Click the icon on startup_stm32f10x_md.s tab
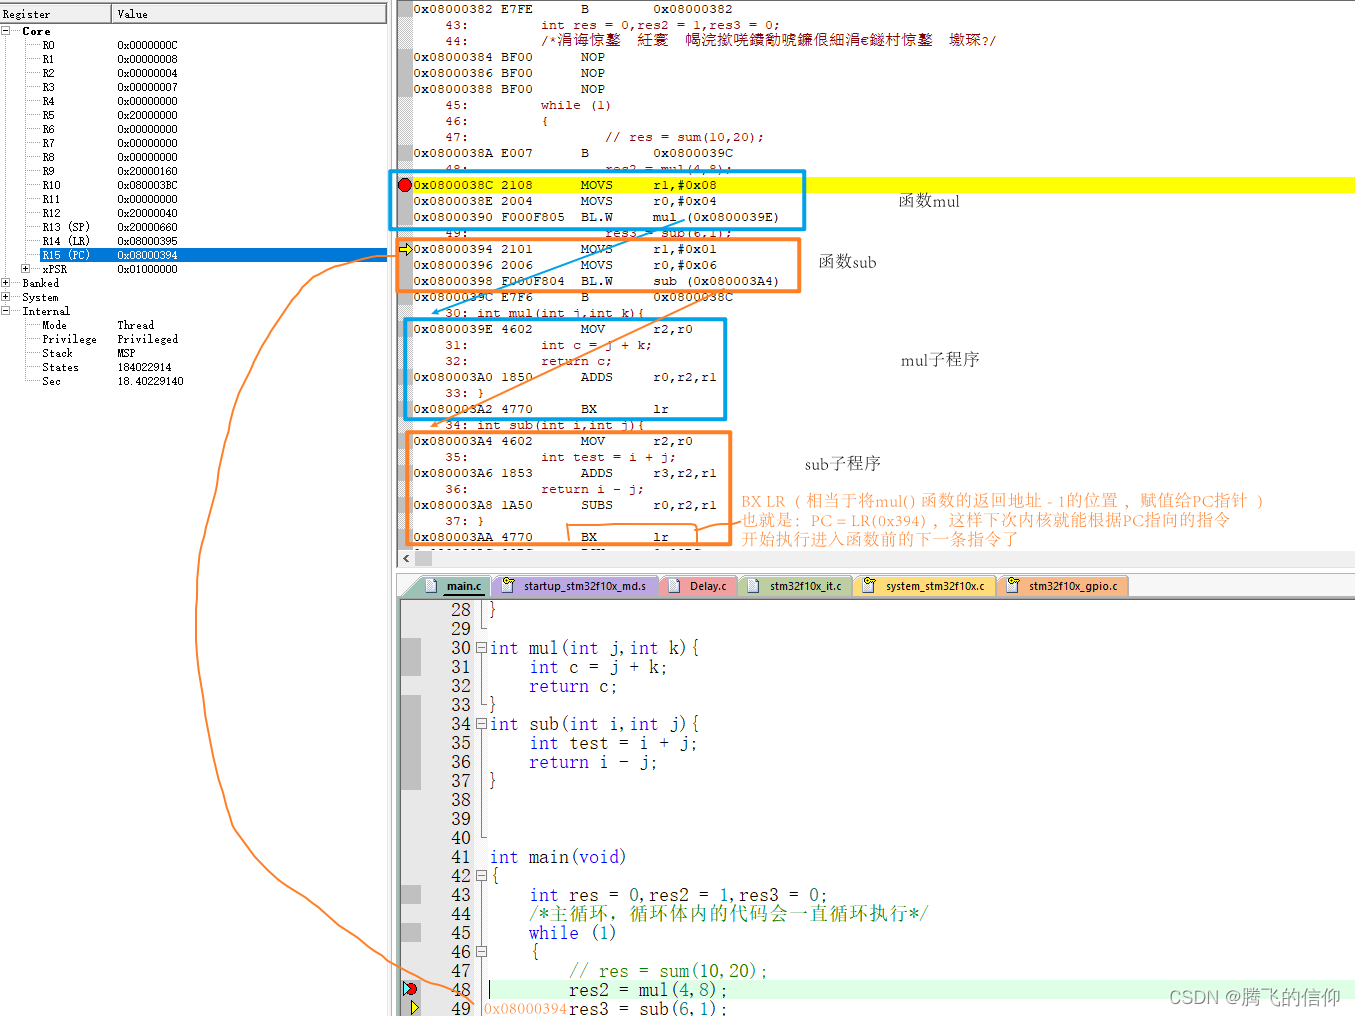 tap(507, 586)
